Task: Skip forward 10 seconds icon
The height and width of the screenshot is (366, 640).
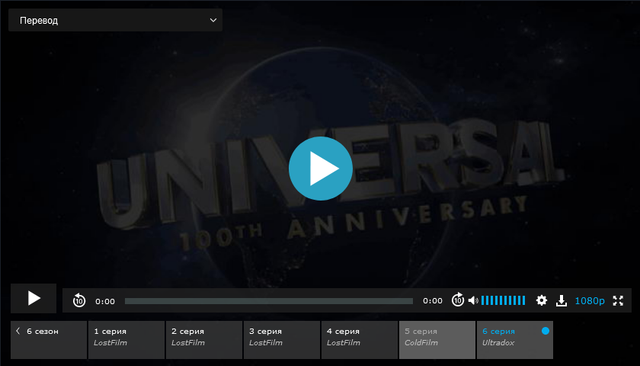Action: [458, 300]
